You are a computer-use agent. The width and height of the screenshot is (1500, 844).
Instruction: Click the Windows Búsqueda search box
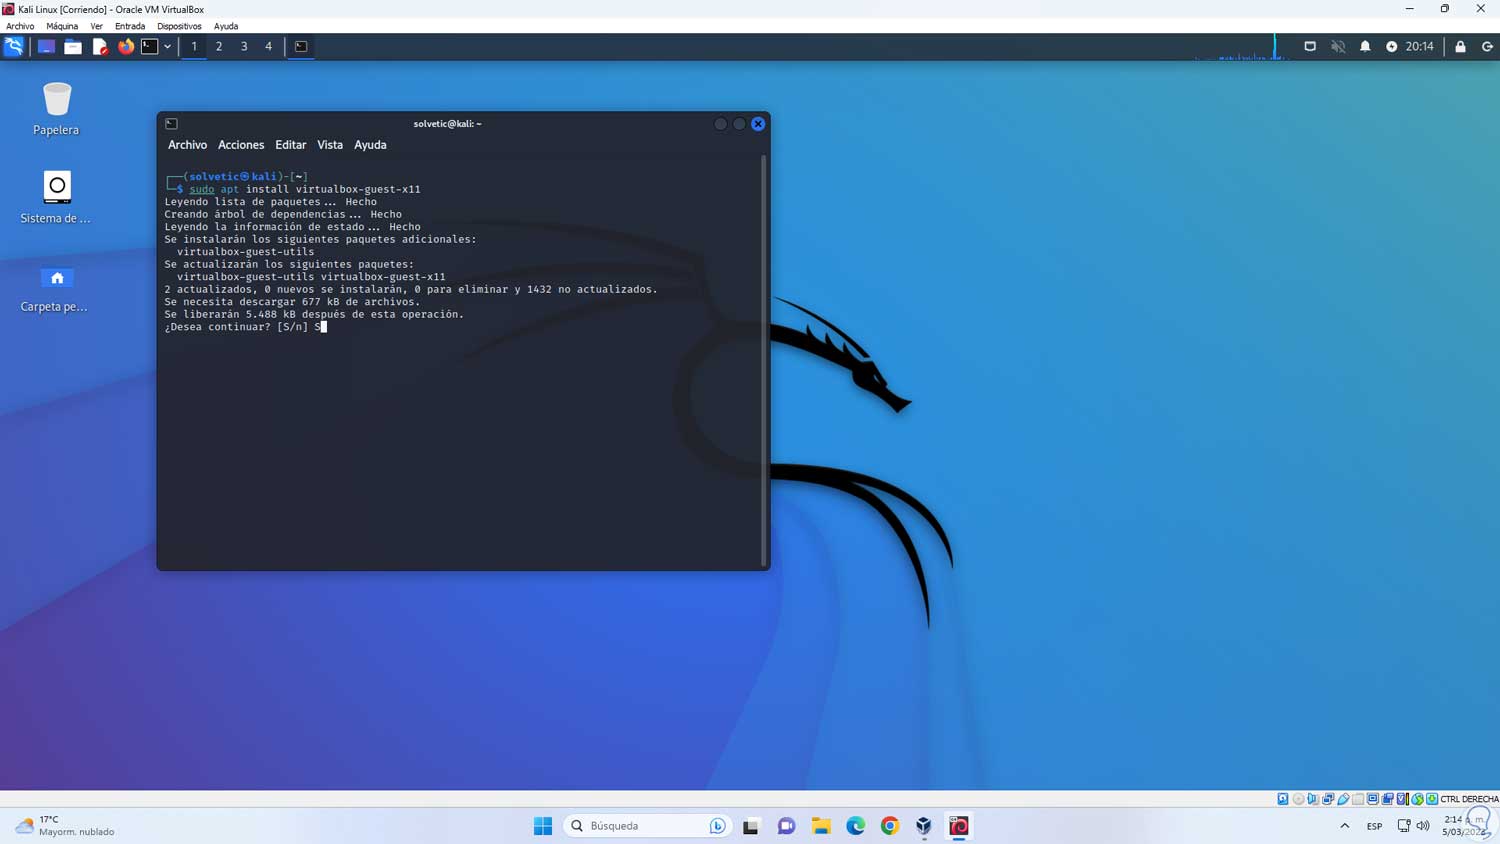647,826
